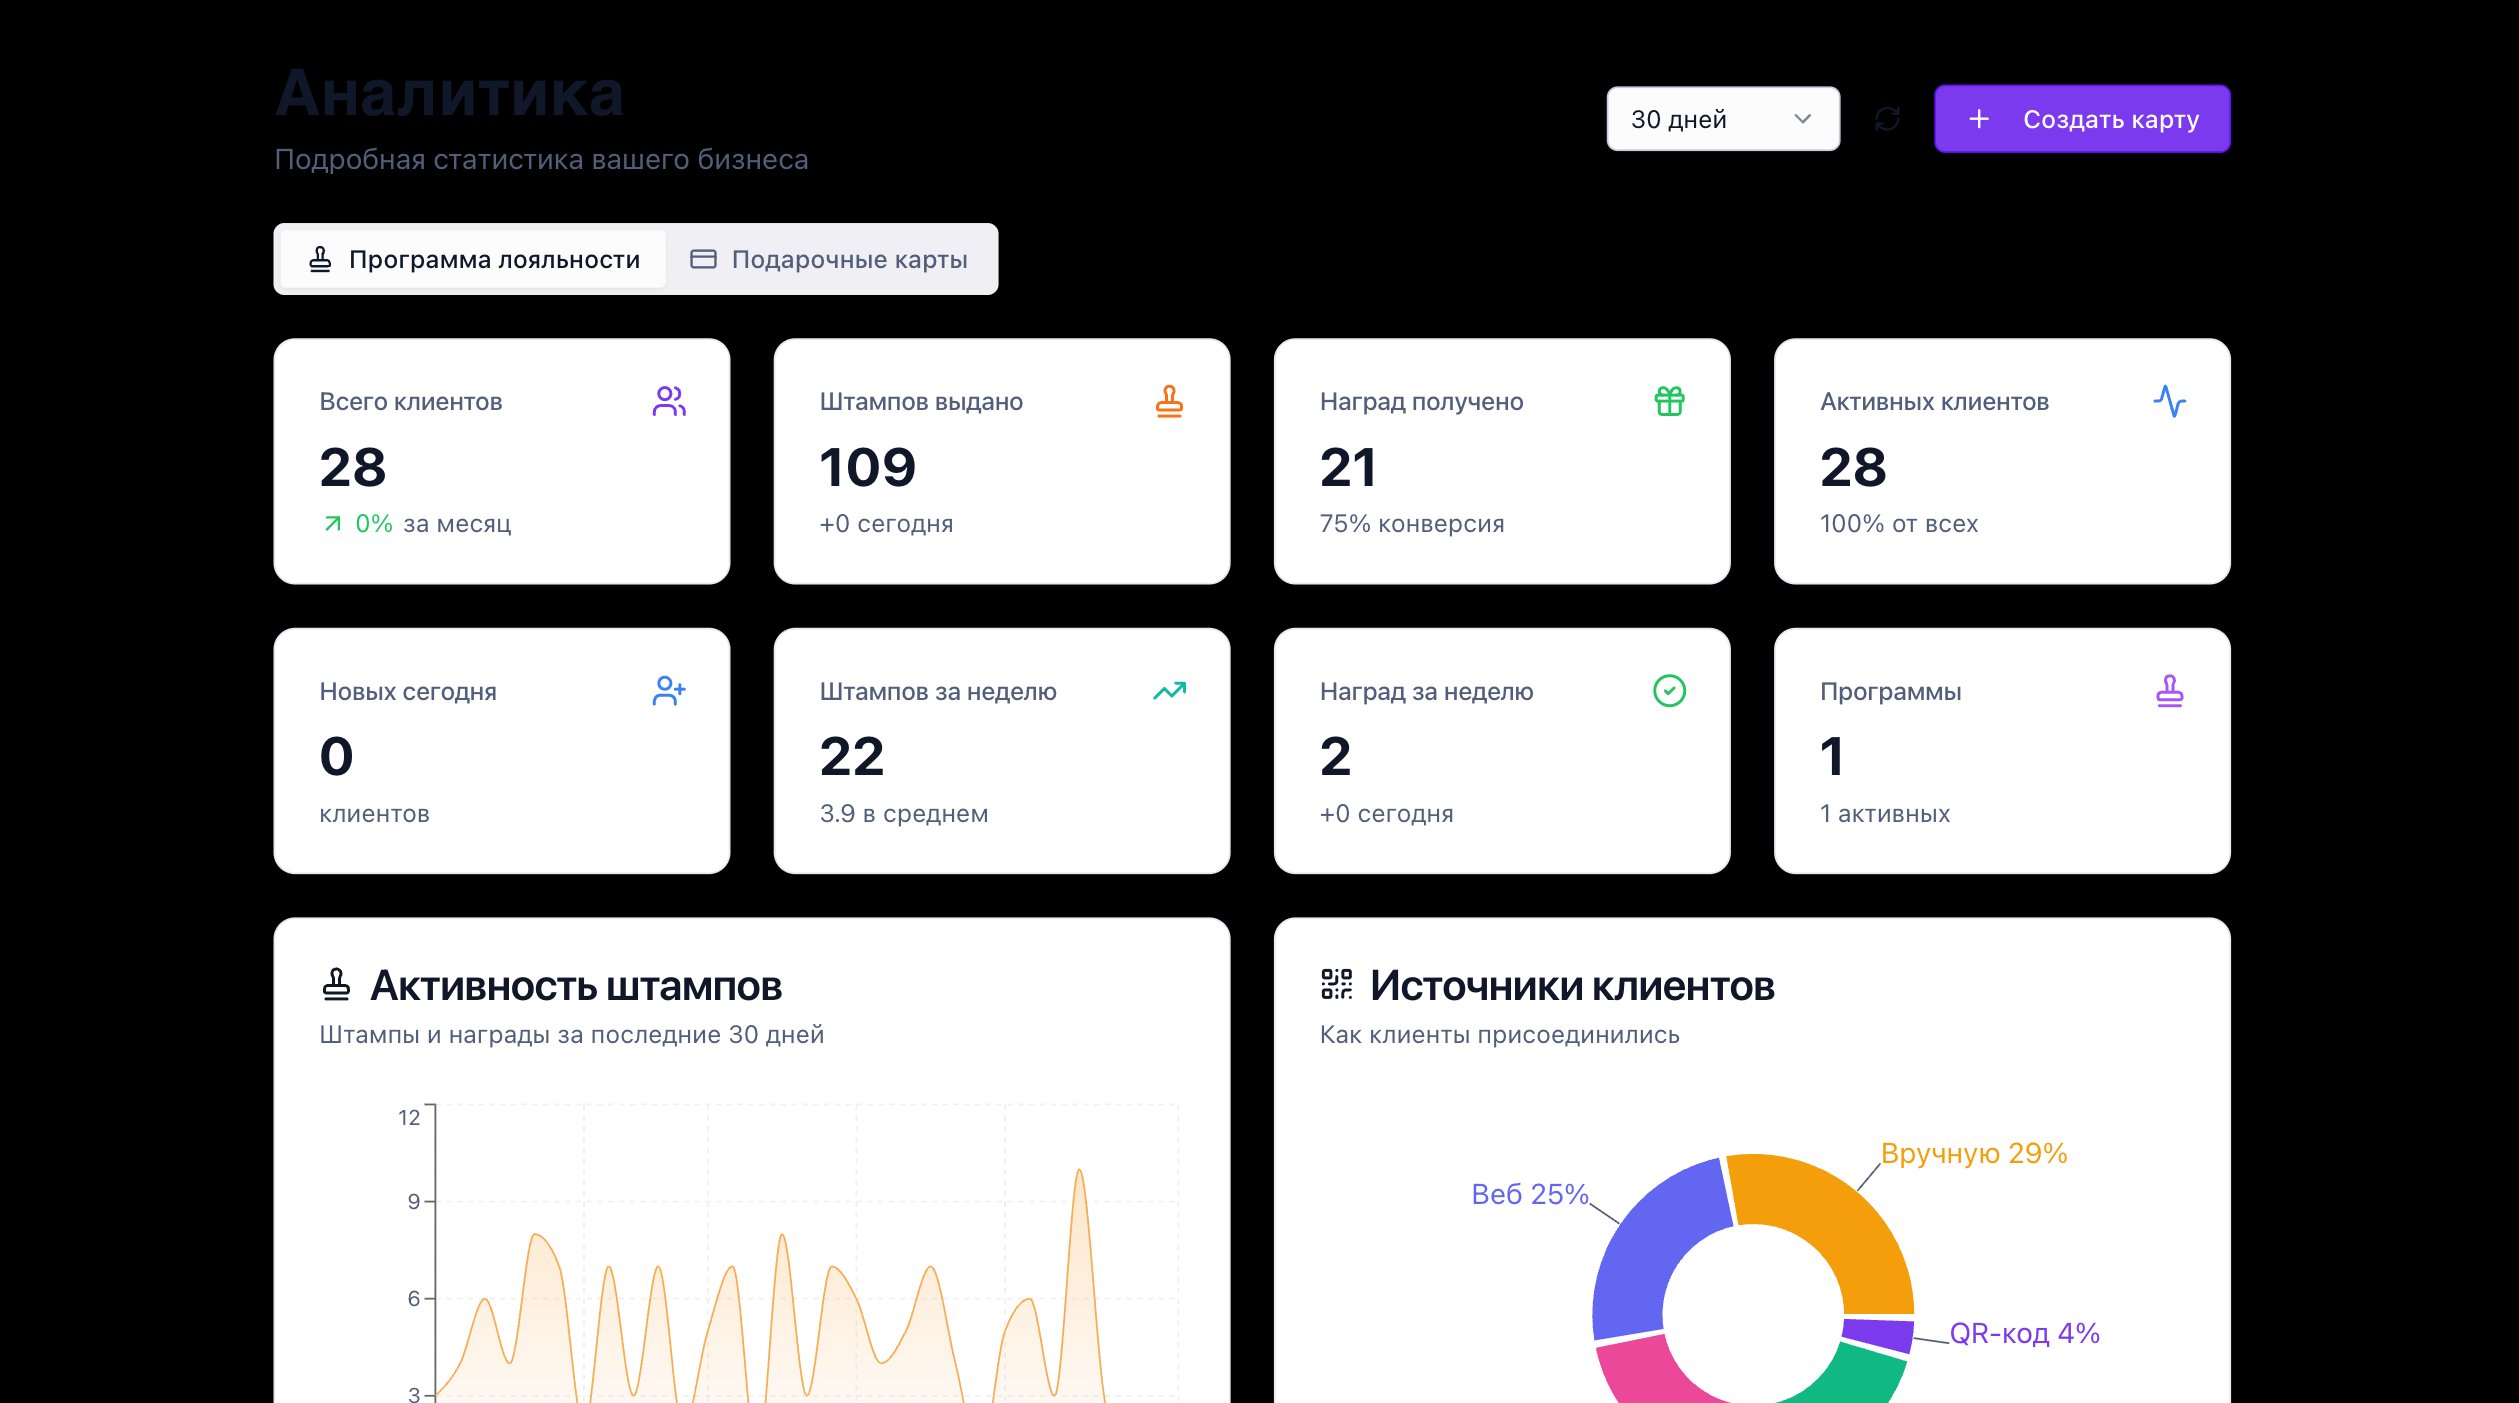Click the QR-код 4% chart label

[x=2024, y=1333]
